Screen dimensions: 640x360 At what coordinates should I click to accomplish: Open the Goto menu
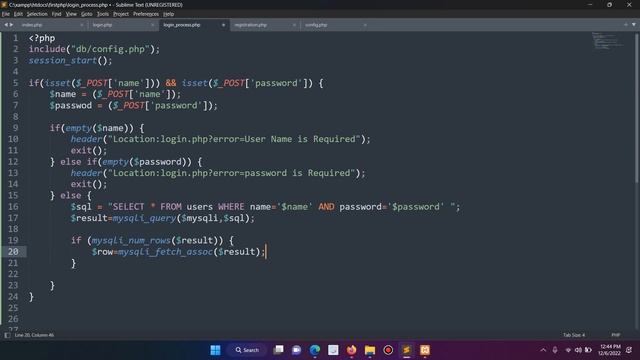(x=87, y=14)
